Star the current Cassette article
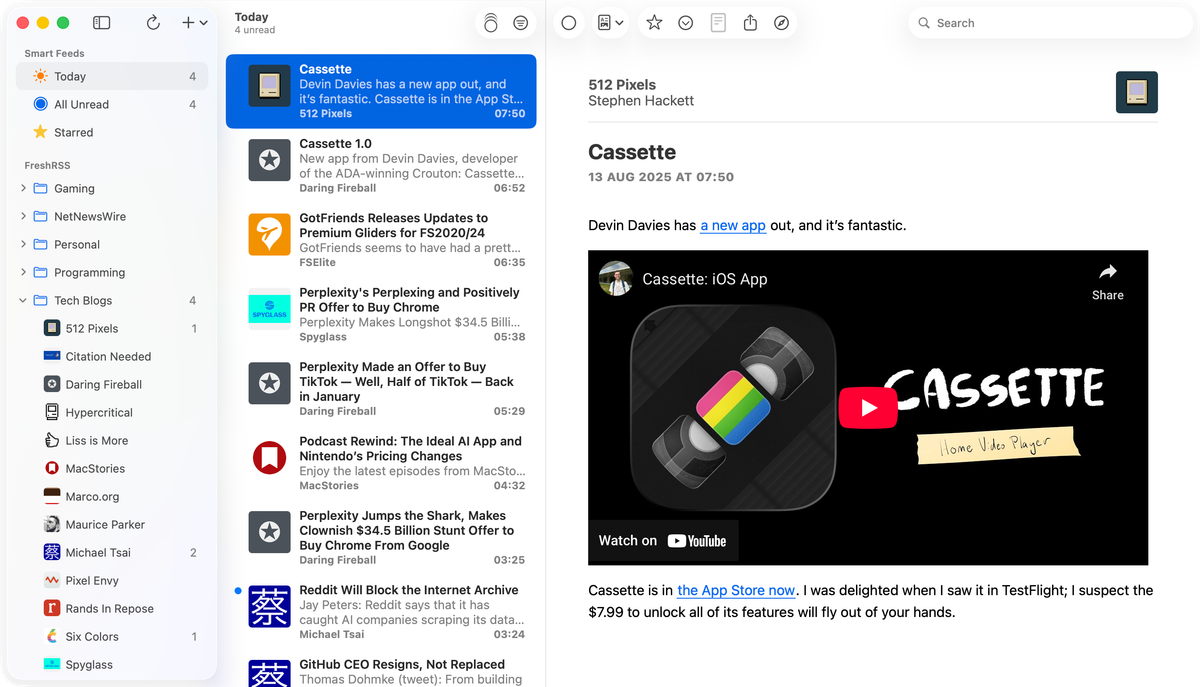Image resolution: width=1200 pixels, height=687 pixels. pos(654,22)
